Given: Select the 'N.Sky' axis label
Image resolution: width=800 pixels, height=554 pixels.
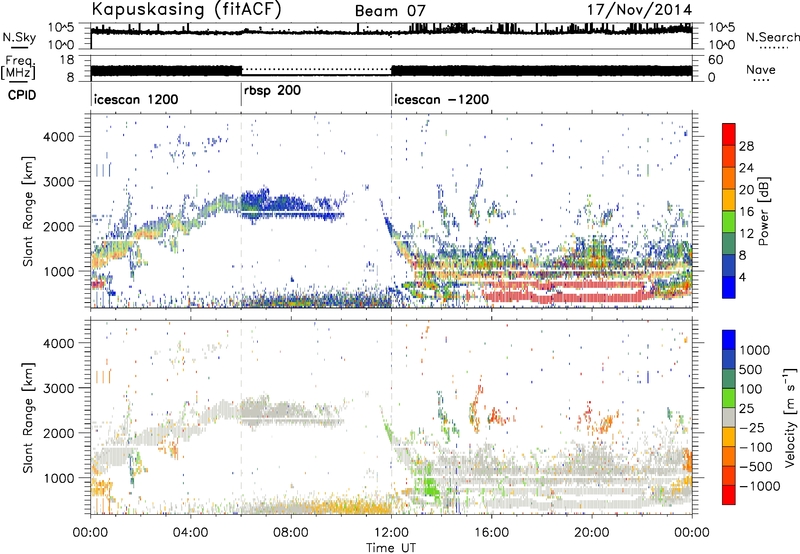Looking at the screenshot, I should pyautogui.click(x=19, y=37).
